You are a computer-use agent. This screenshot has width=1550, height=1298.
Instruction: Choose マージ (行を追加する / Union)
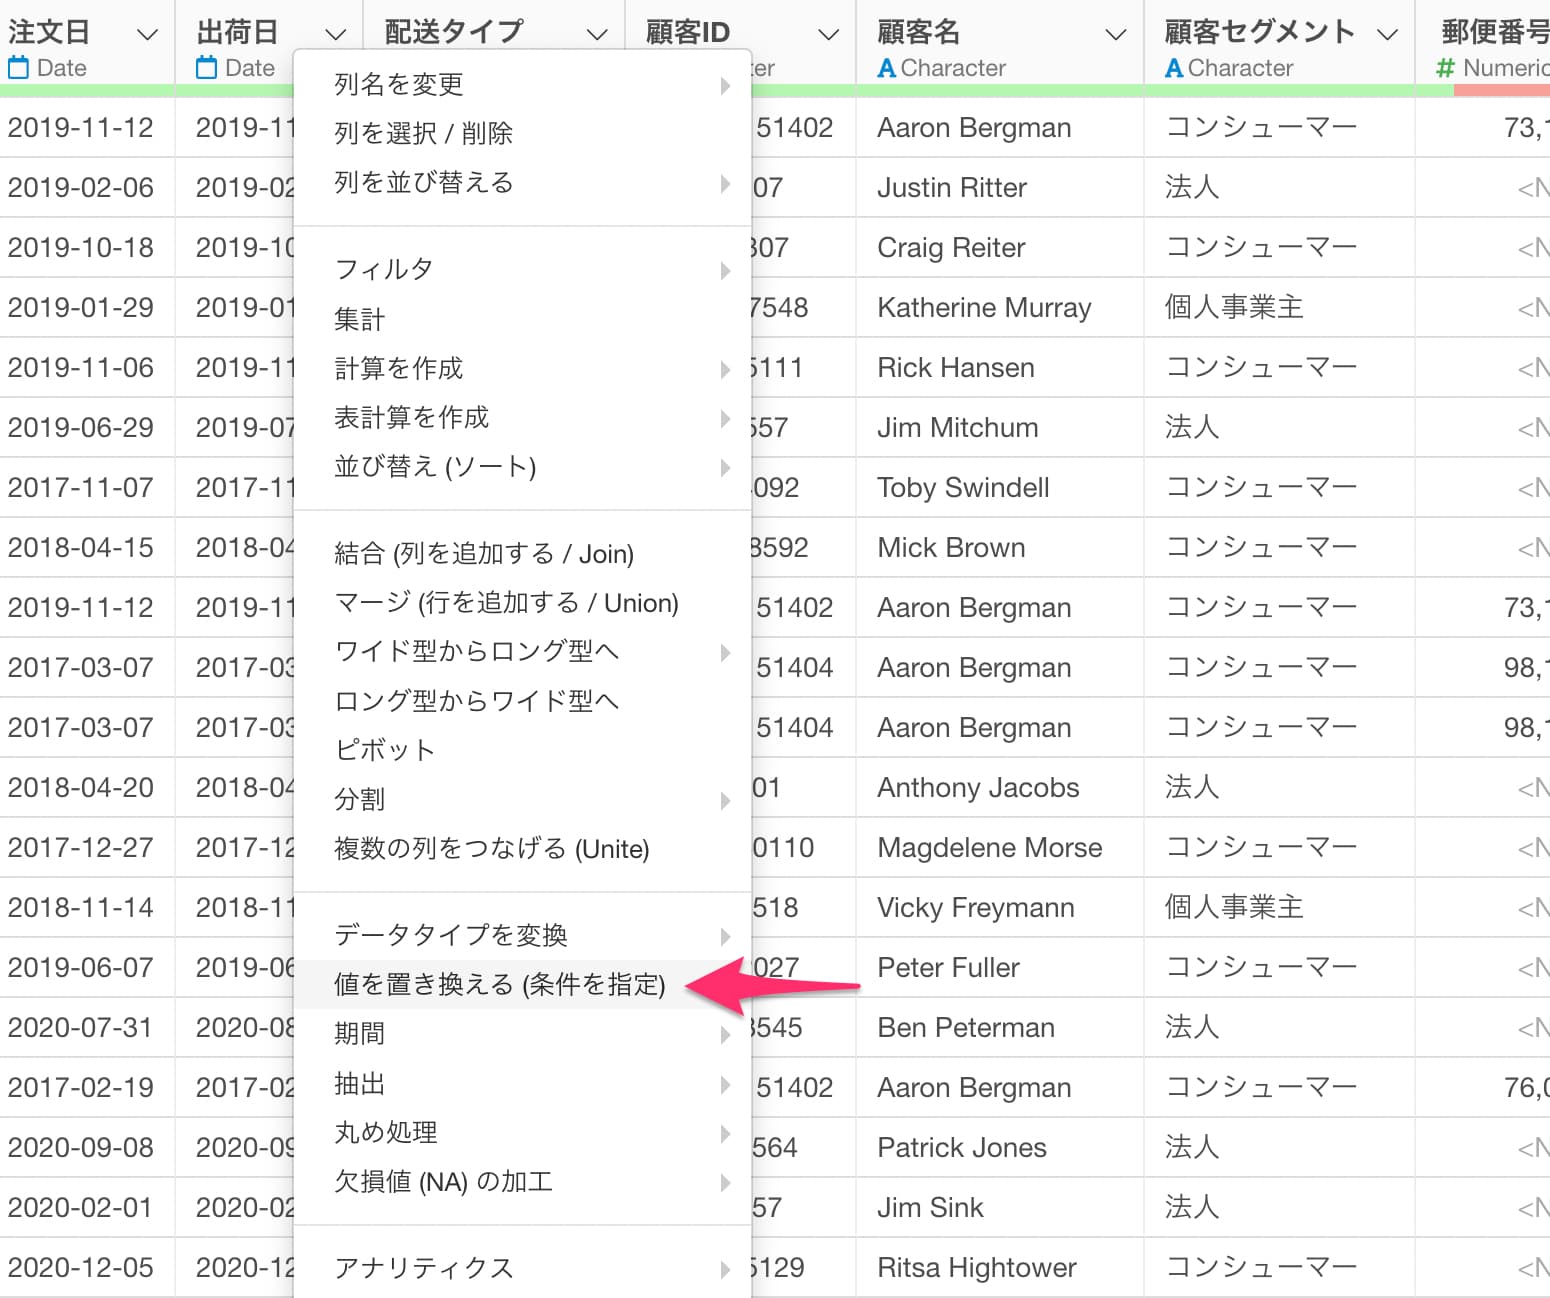(522, 603)
